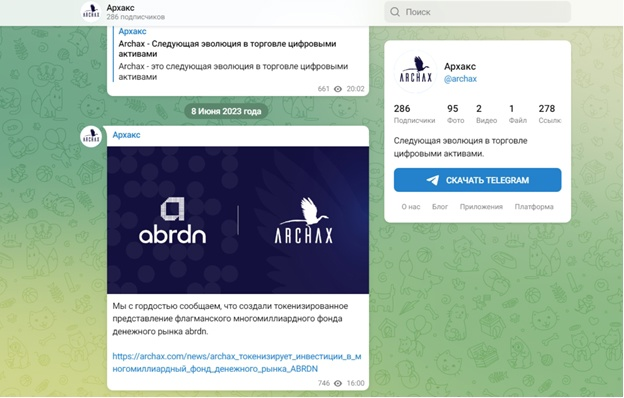Click the channel description text in the info card
The height and width of the screenshot is (398, 624).
tap(460, 147)
